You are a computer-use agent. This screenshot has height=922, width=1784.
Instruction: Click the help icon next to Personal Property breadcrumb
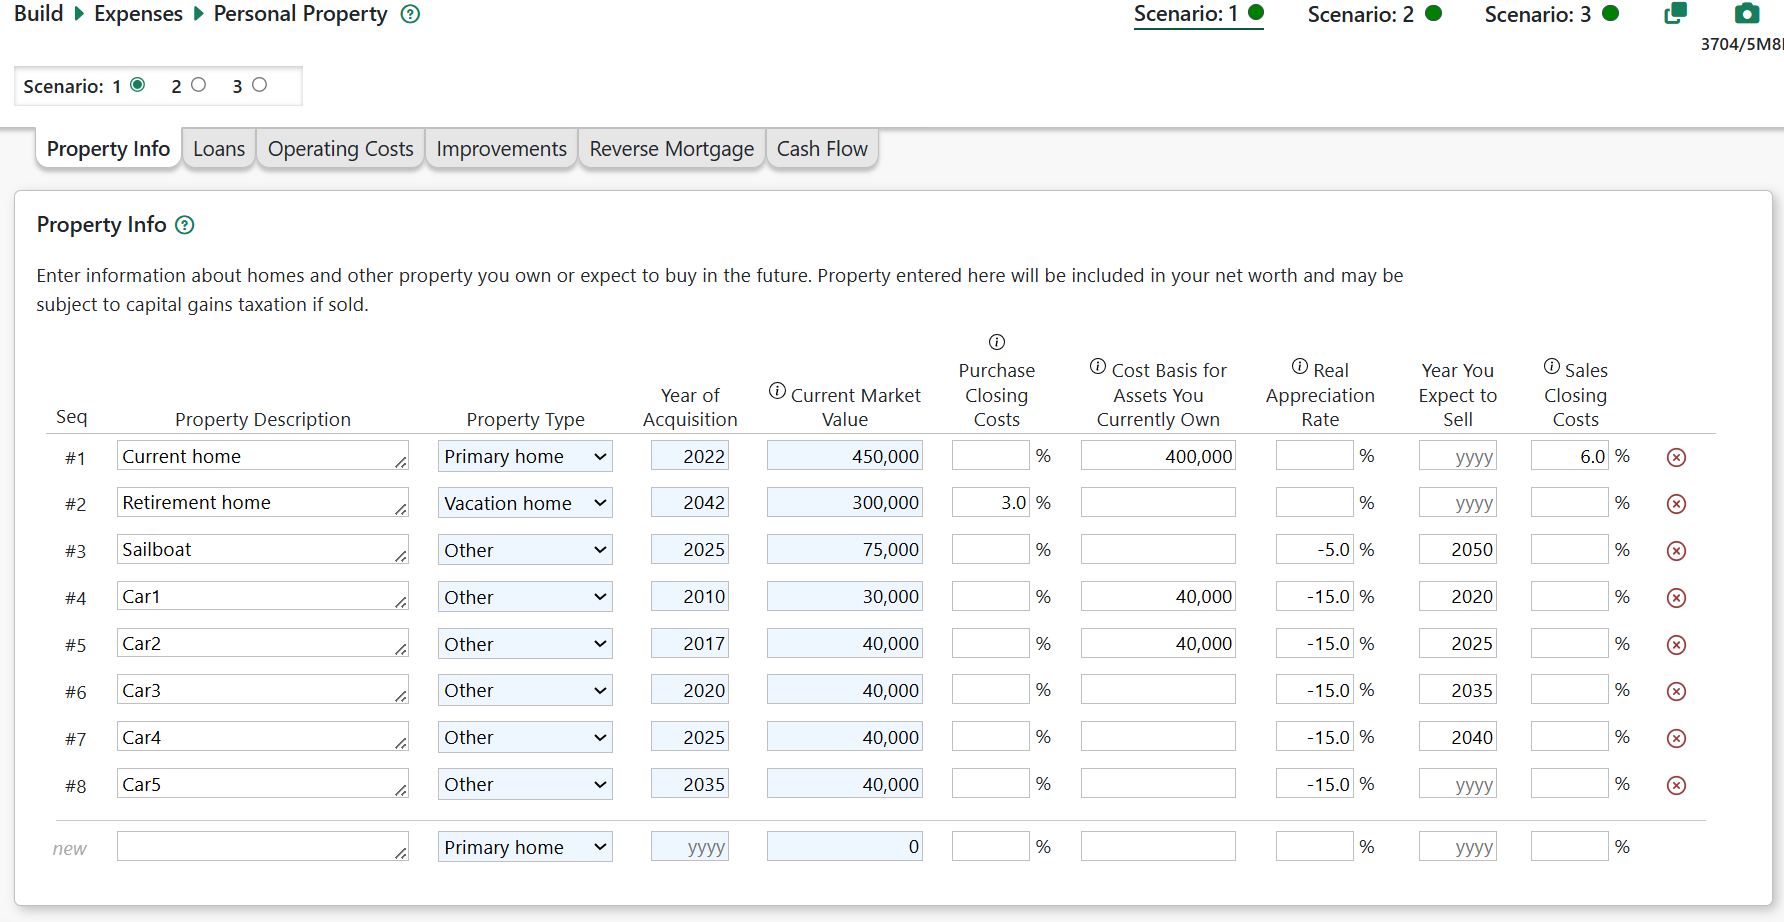410,14
